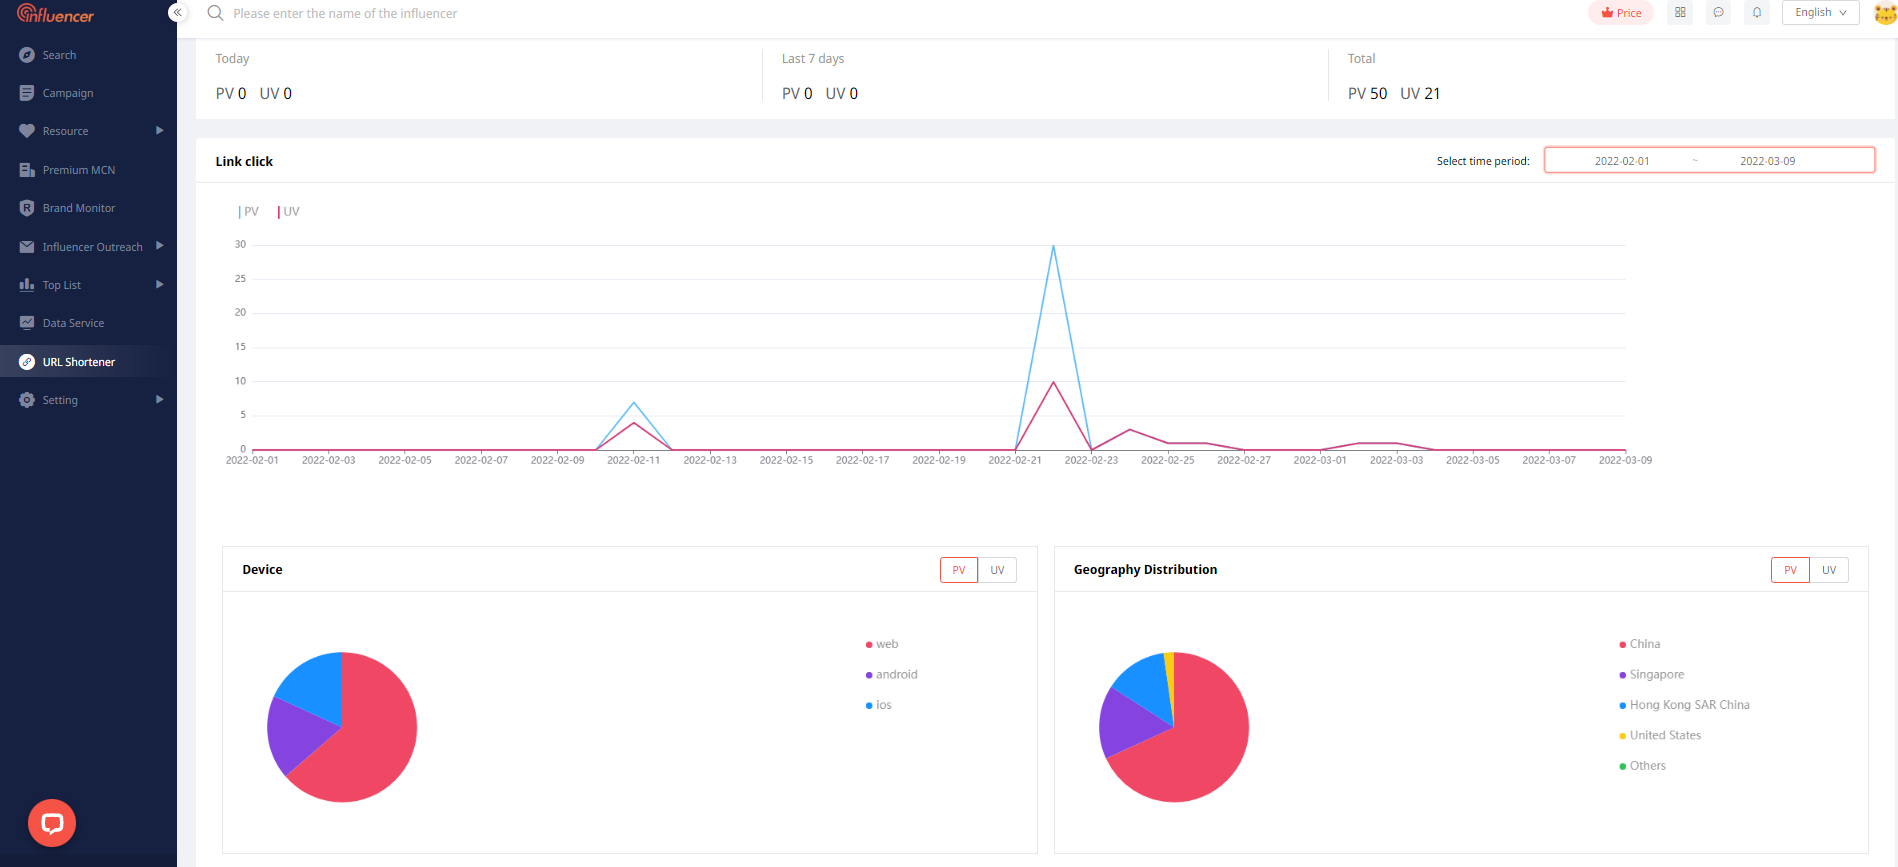Open the notifications bell icon

tap(1757, 13)
